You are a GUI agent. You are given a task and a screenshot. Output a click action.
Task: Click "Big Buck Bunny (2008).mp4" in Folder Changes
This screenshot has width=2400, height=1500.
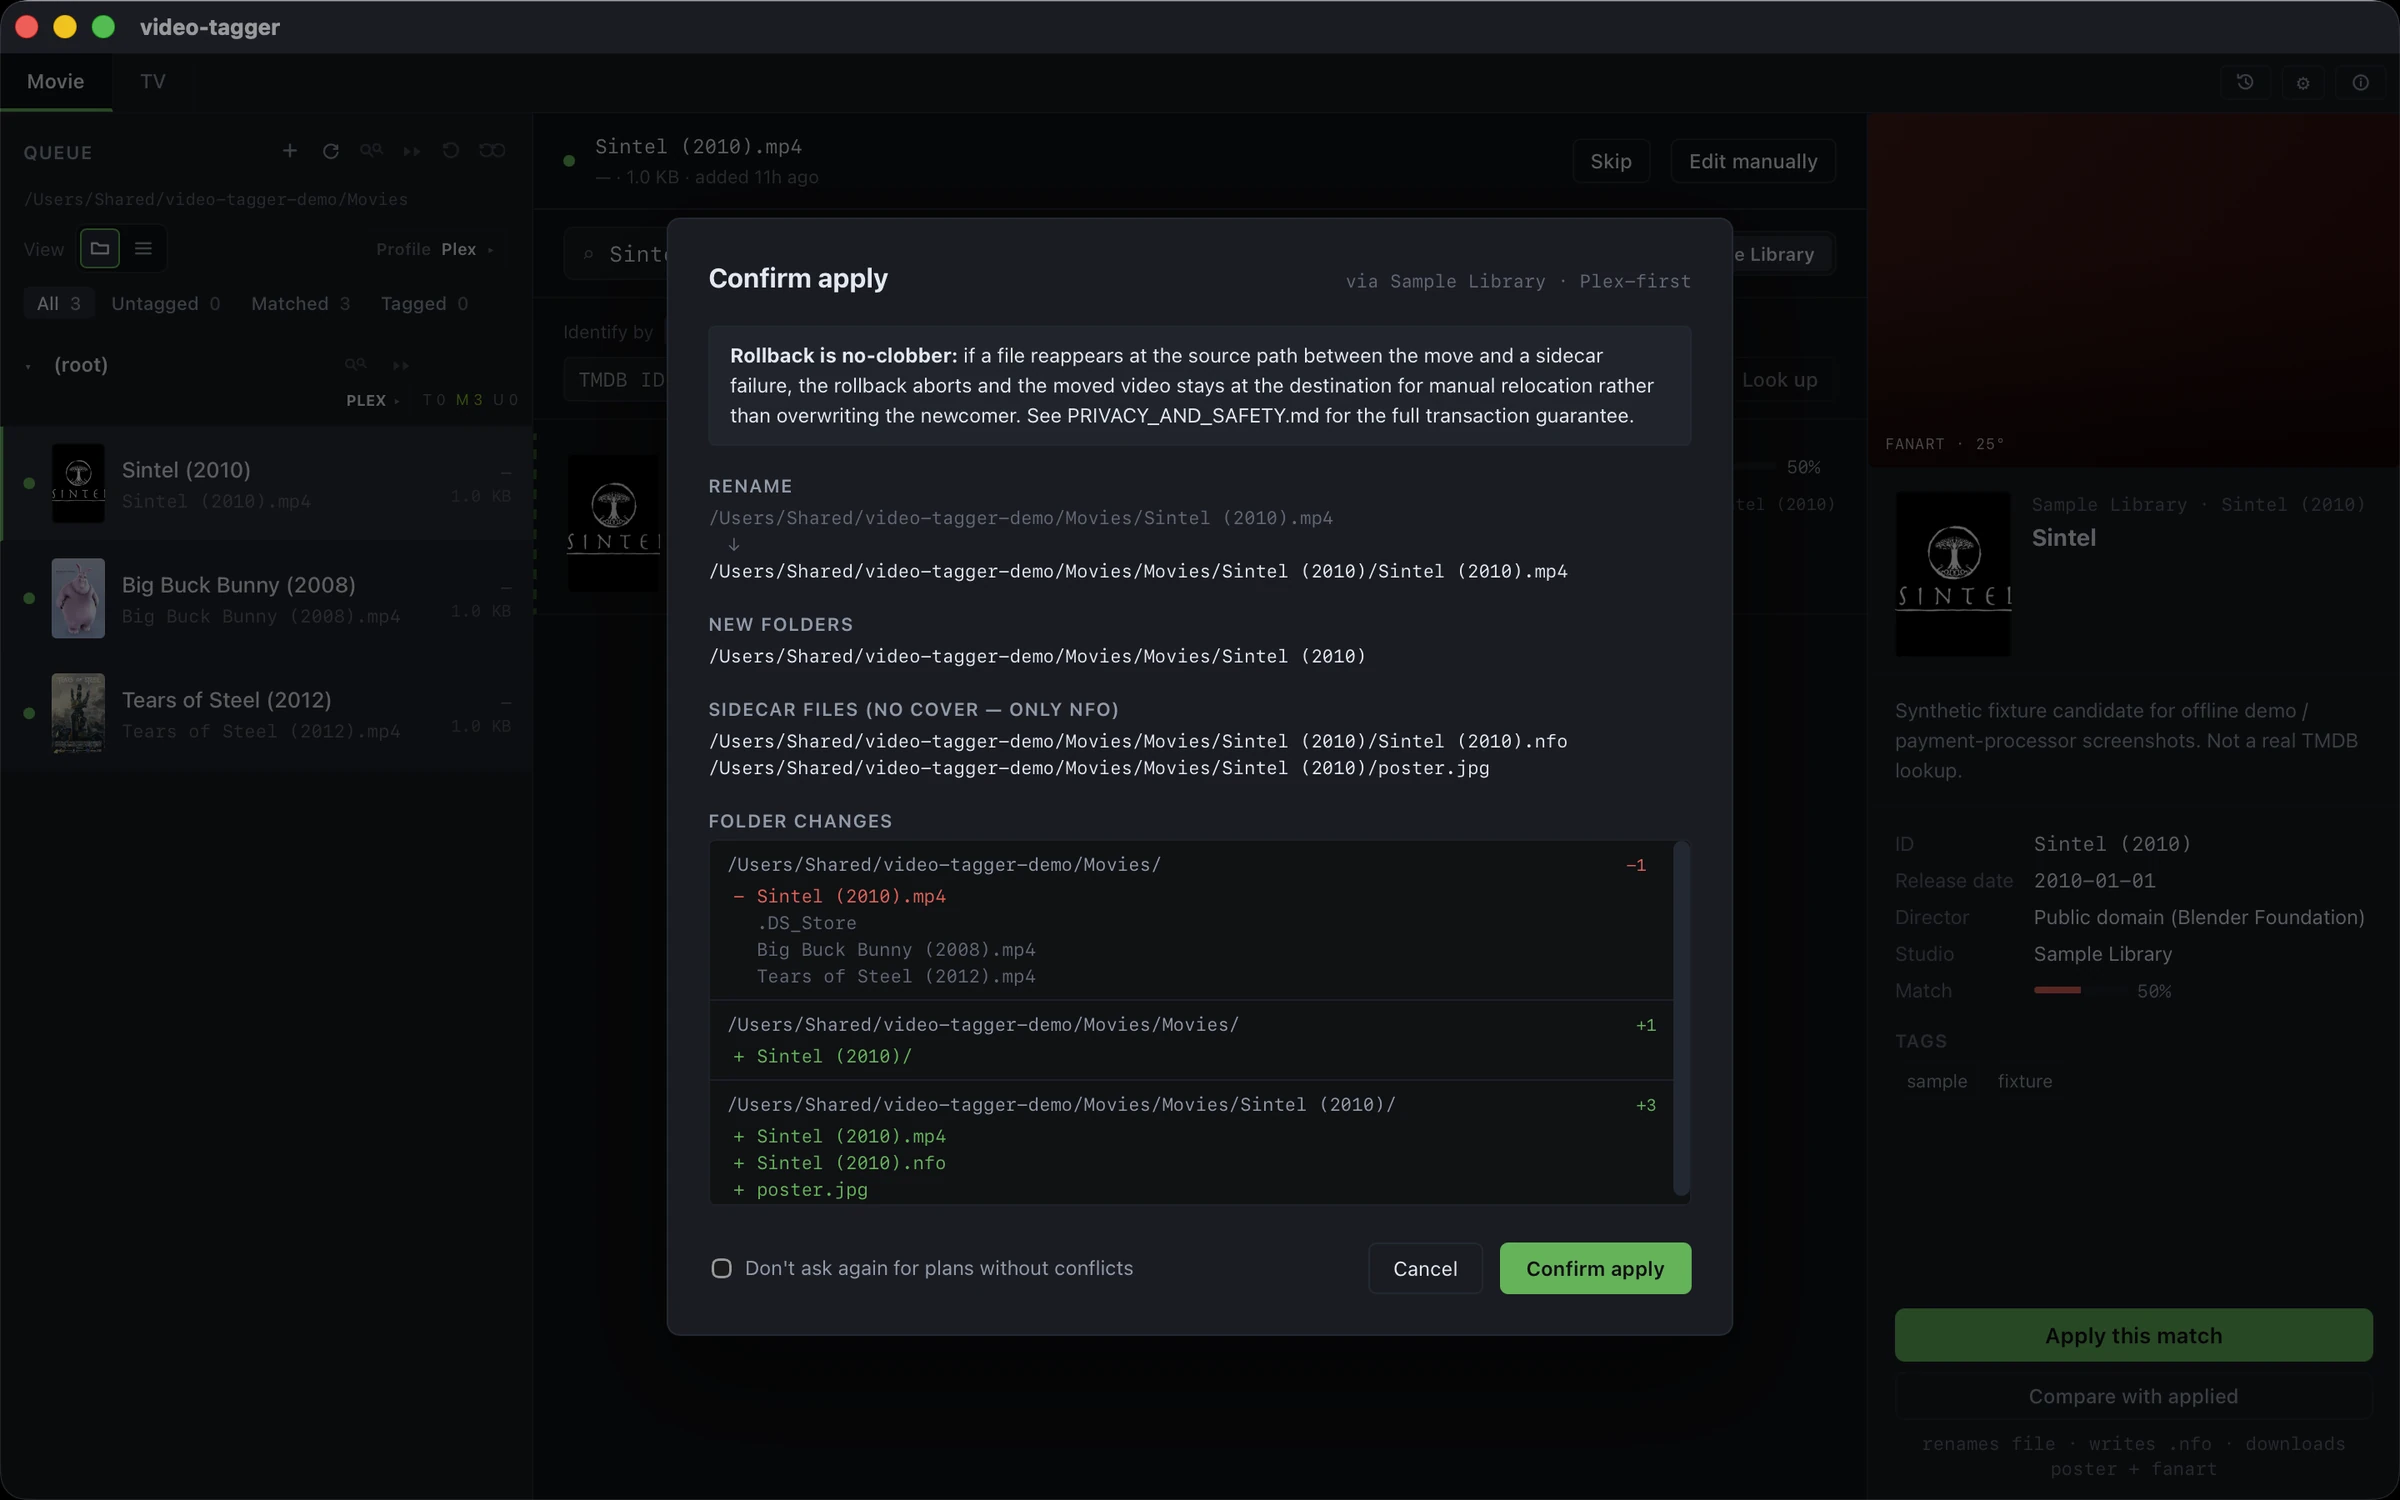(x=896, y=950)
